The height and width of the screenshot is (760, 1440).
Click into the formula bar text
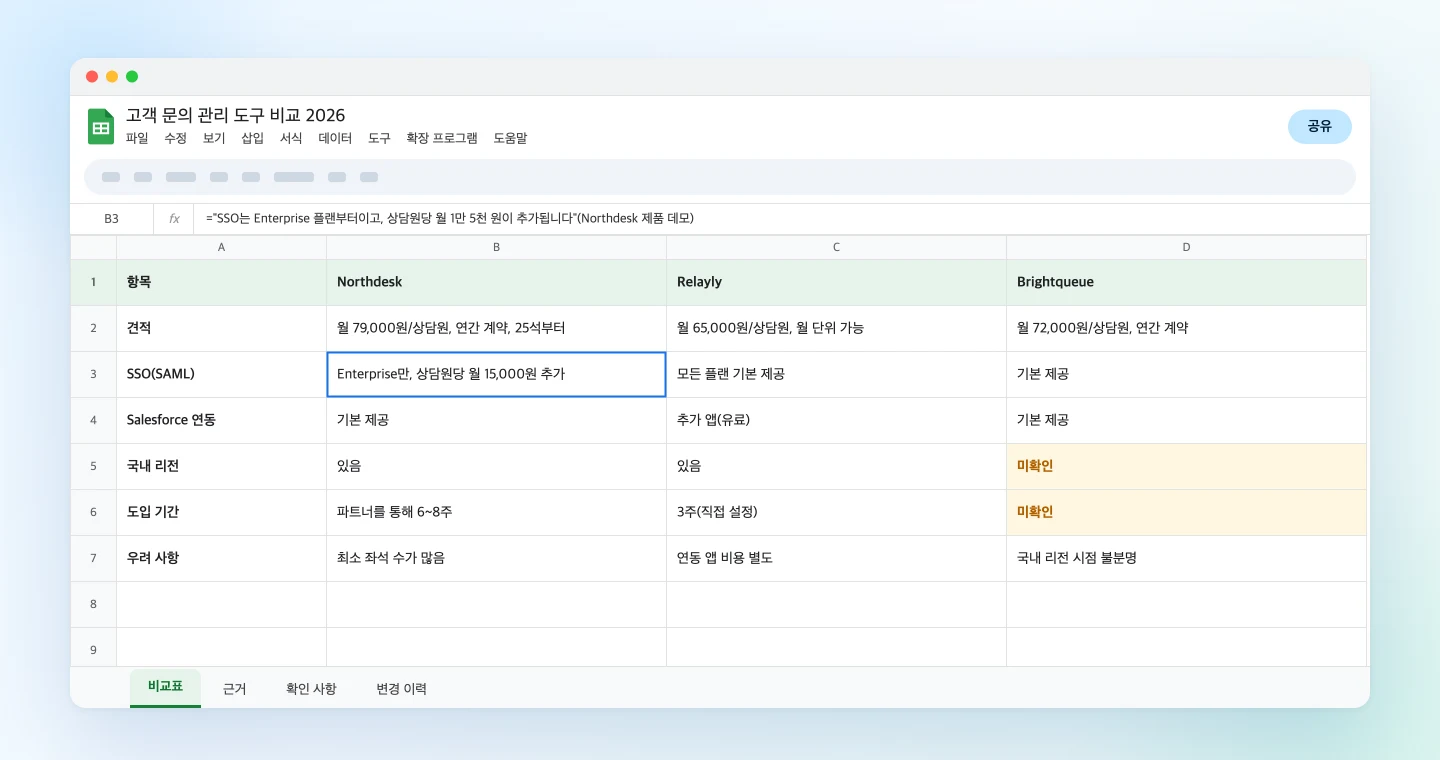pyautogui.click(x=450, y=218)
